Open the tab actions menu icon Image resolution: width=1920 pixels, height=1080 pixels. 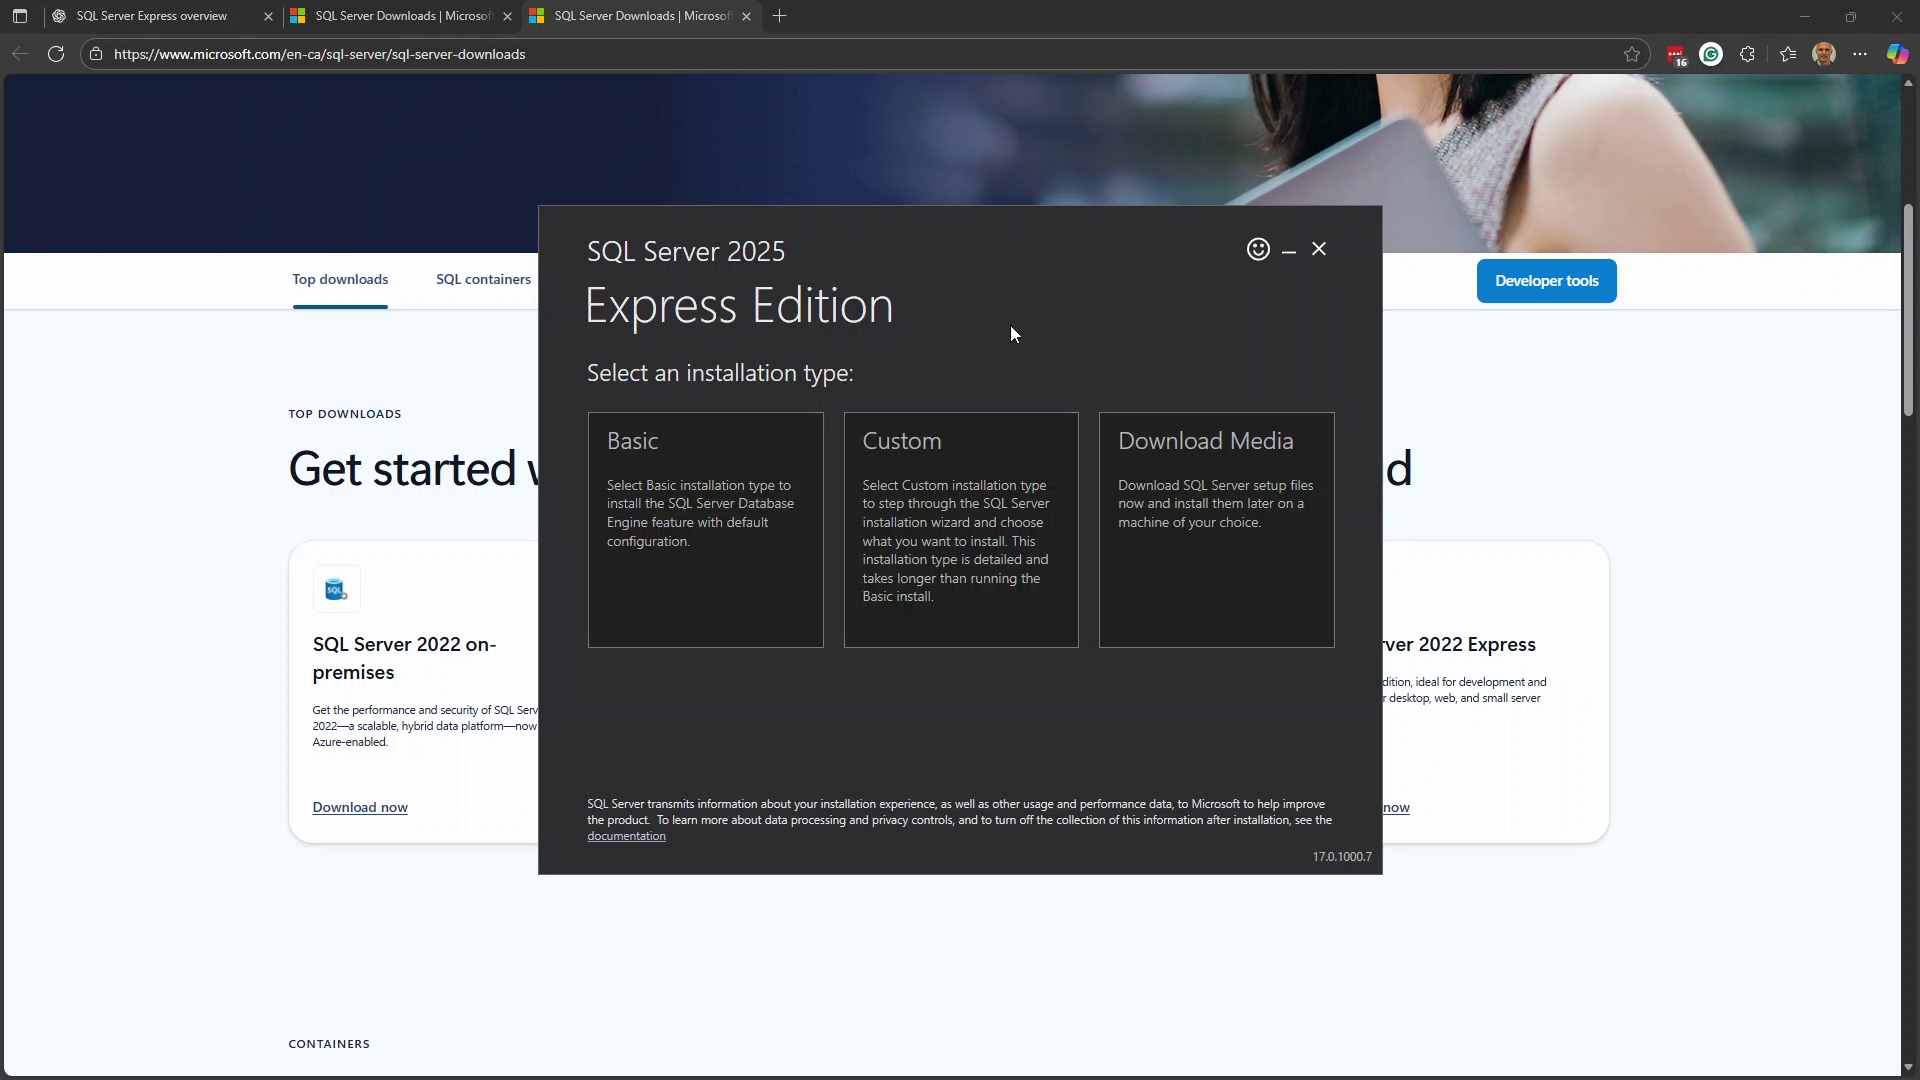(x=20, y=16)
